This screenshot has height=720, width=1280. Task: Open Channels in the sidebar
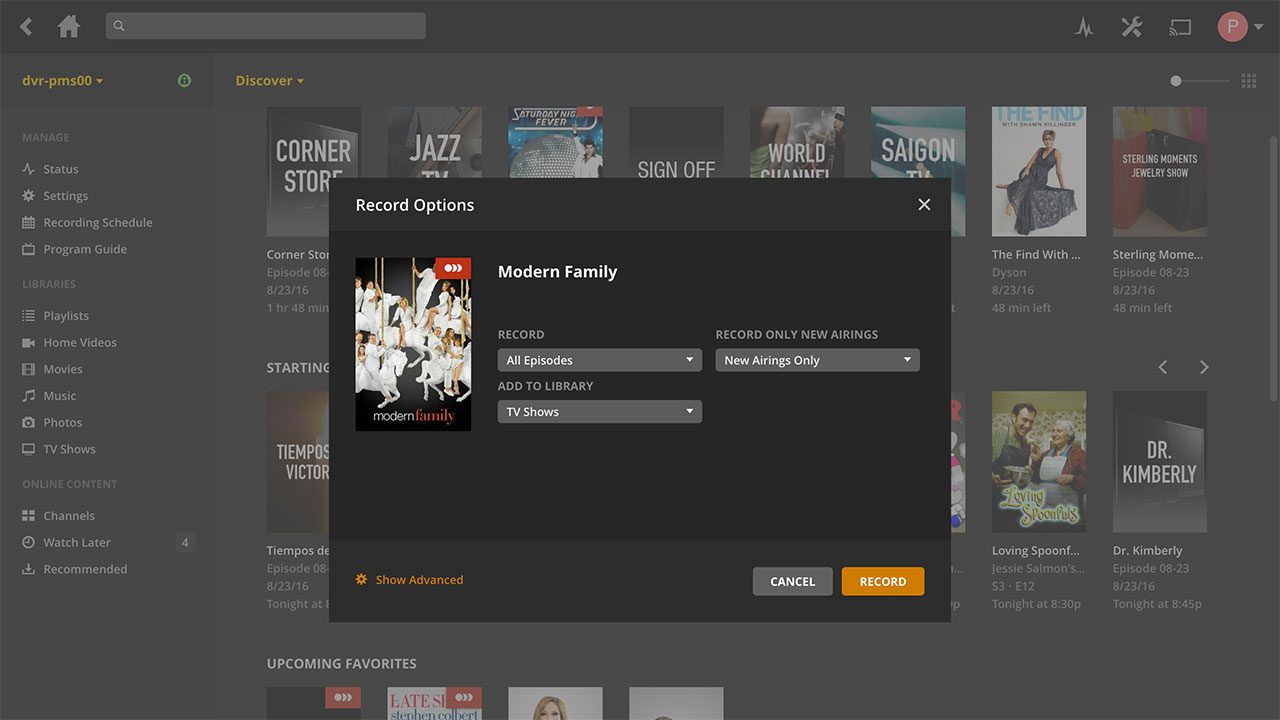coord(69,516)
